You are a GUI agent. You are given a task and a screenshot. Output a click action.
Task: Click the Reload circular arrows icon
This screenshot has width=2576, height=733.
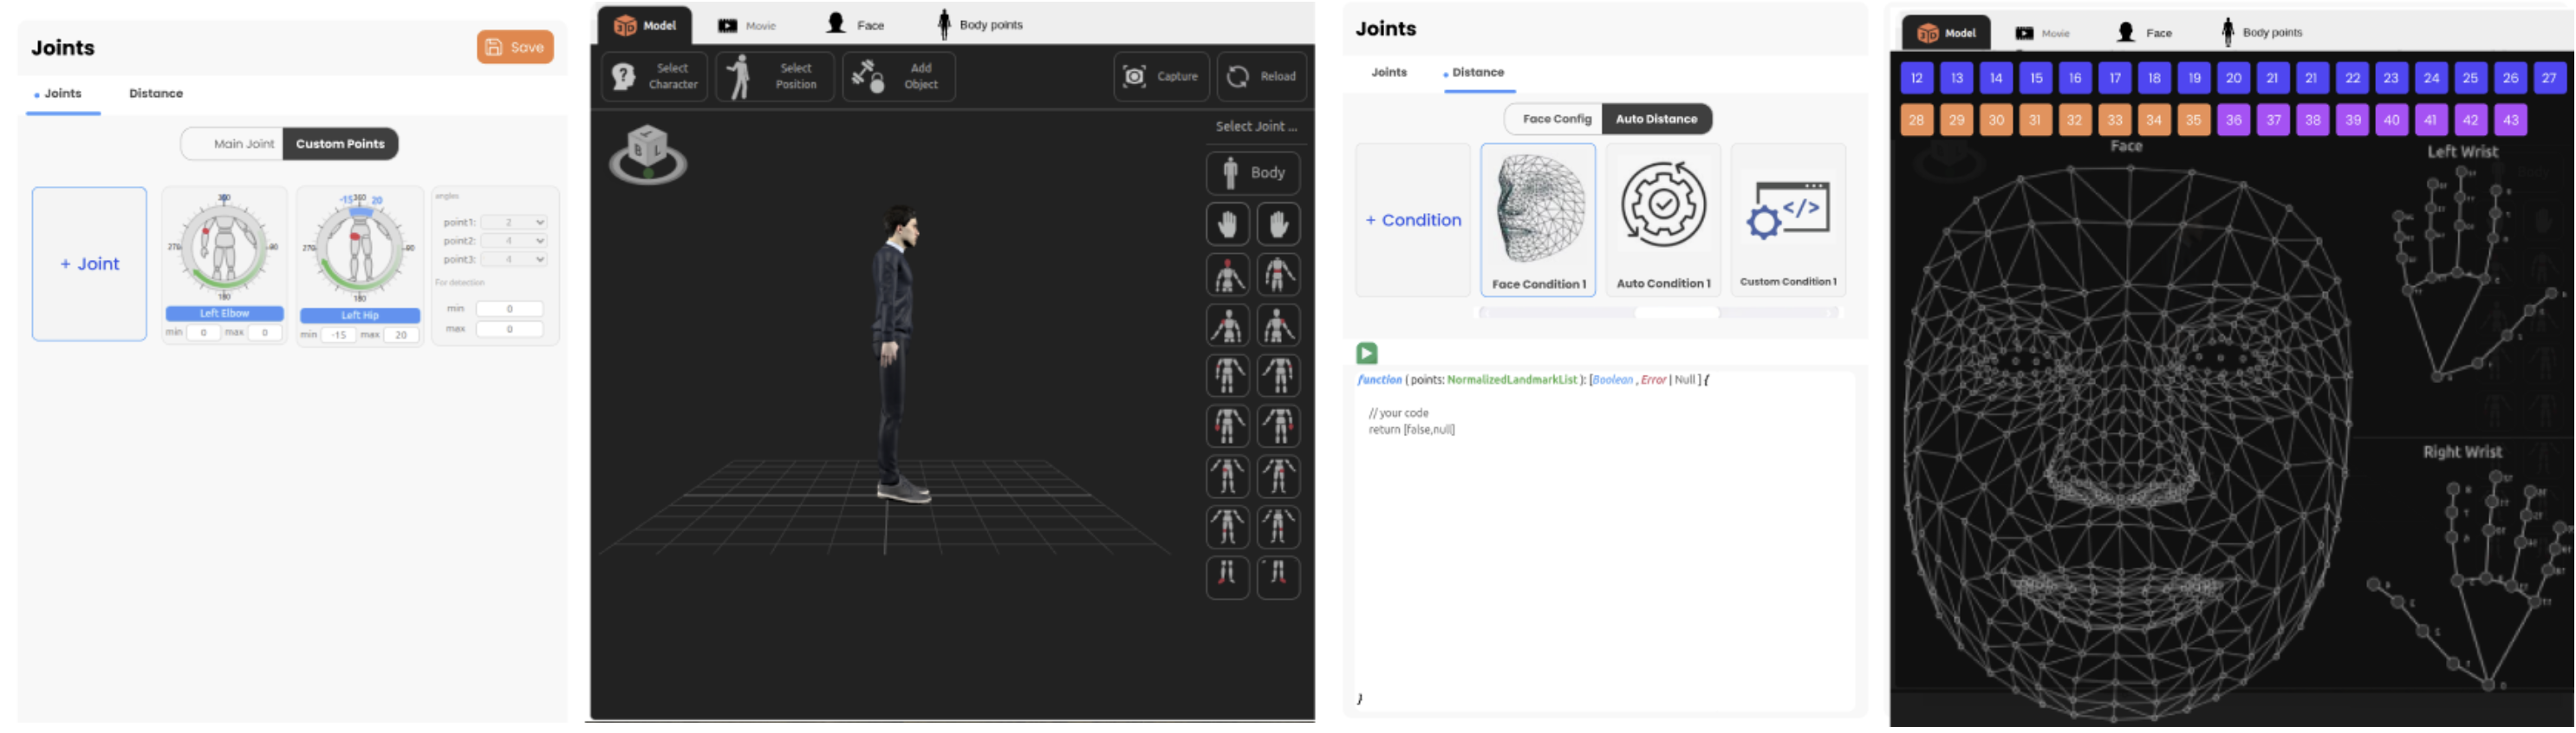click(x=1238, y=77)
